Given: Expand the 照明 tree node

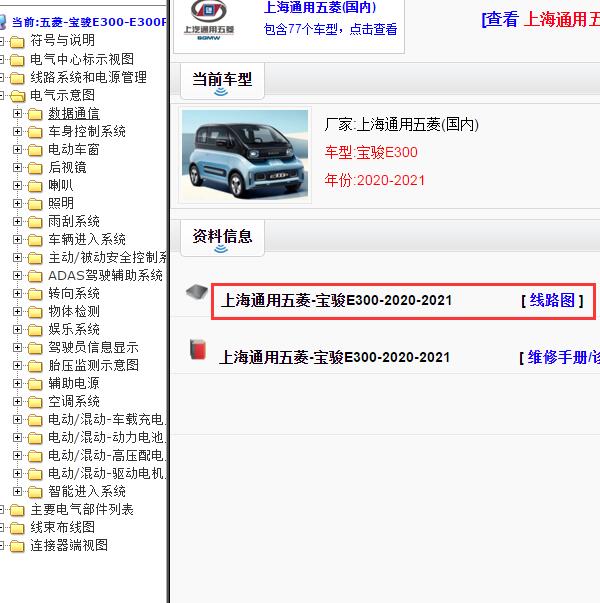Looking at the screenshot, I should click(x=17, y=203).
